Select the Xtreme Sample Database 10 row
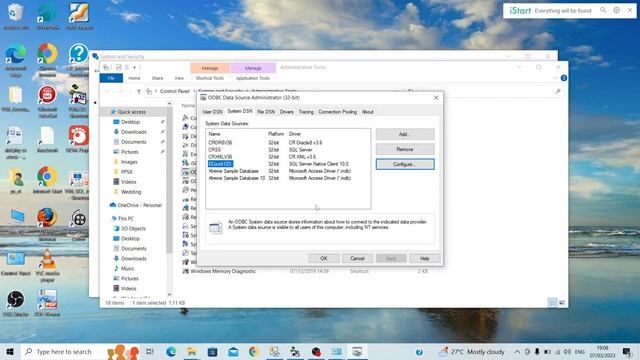The height and width of the screenshot is (360, 640). pos(288,178)
